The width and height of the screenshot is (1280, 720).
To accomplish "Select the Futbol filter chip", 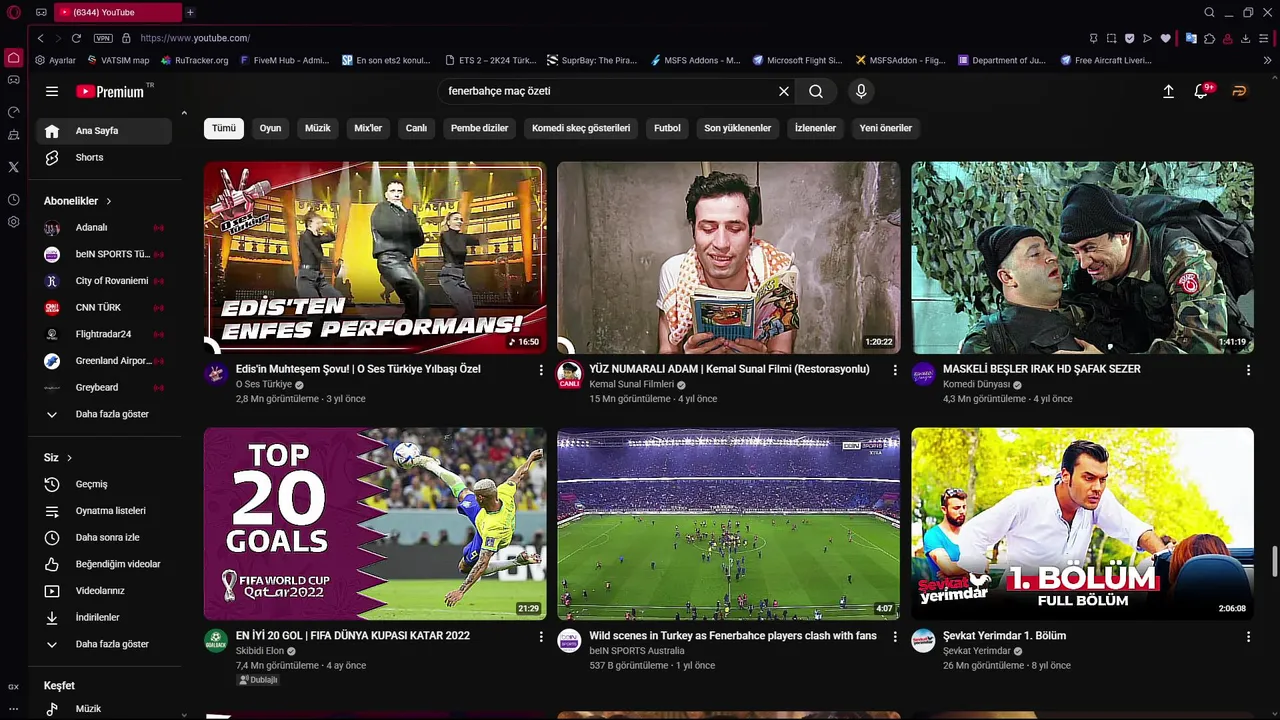I will pyautogui.click(x=667, y=128).
